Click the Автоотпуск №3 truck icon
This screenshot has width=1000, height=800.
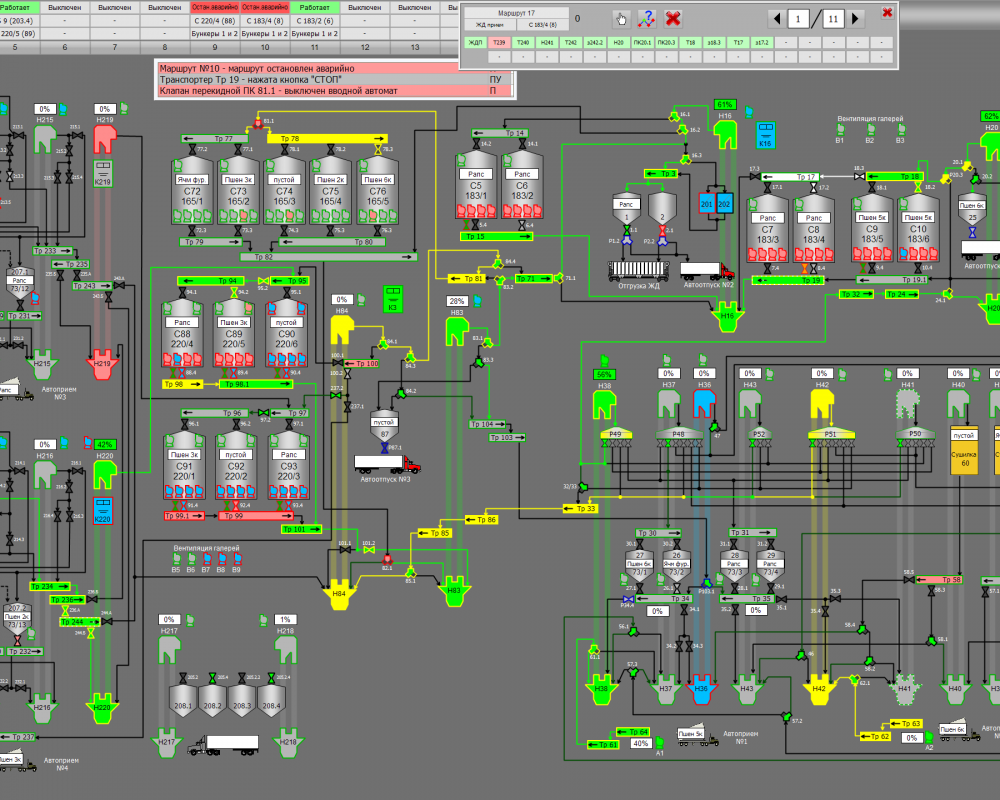point(387,464)
